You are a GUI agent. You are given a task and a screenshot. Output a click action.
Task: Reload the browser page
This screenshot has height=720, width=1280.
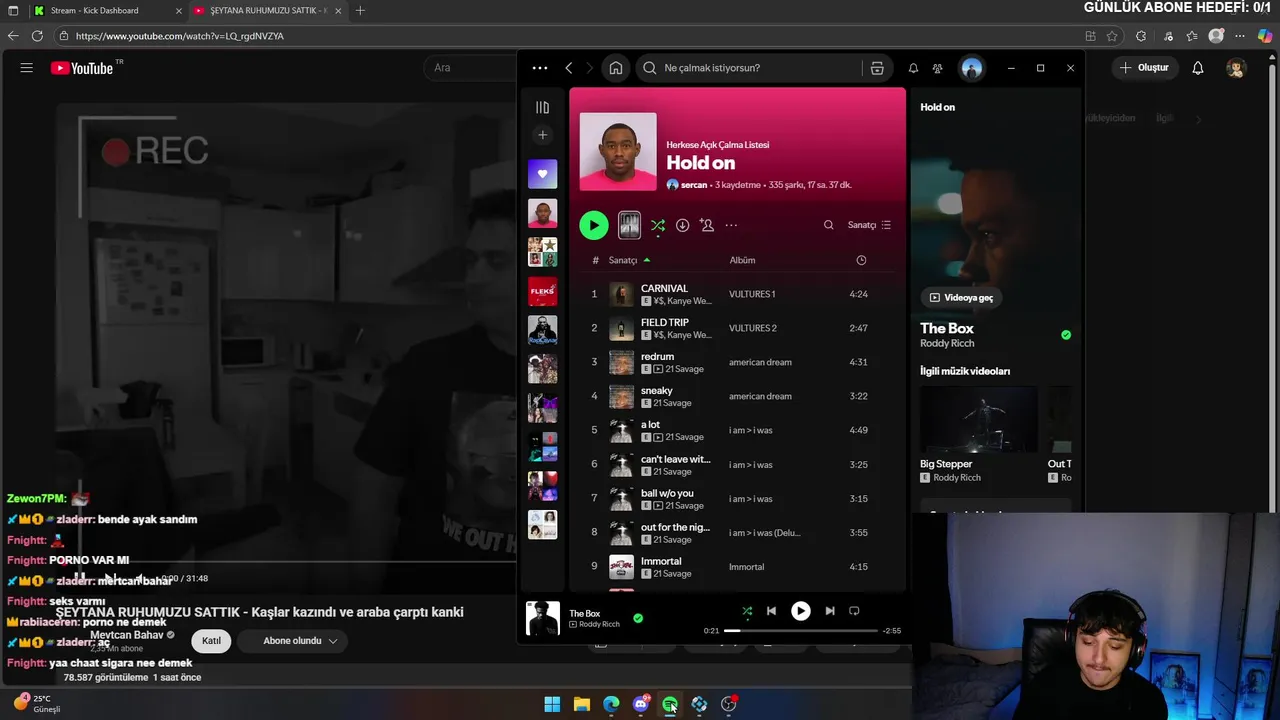pyautogui.click(x=37, y=36)
